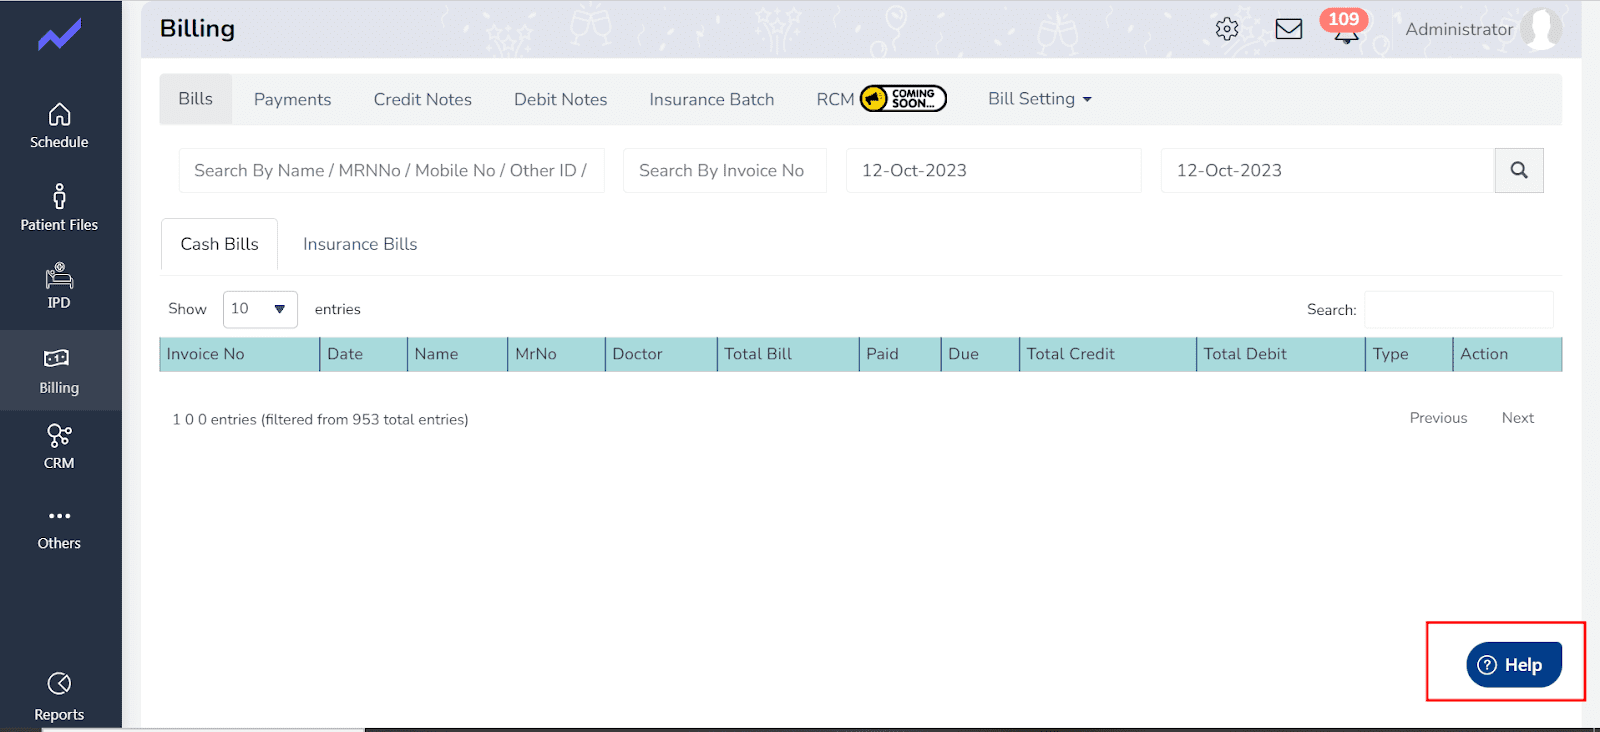Switch to the Insurance Bills tab
The height and width of the screenshot is (732, 1600).
coord(360,244)
